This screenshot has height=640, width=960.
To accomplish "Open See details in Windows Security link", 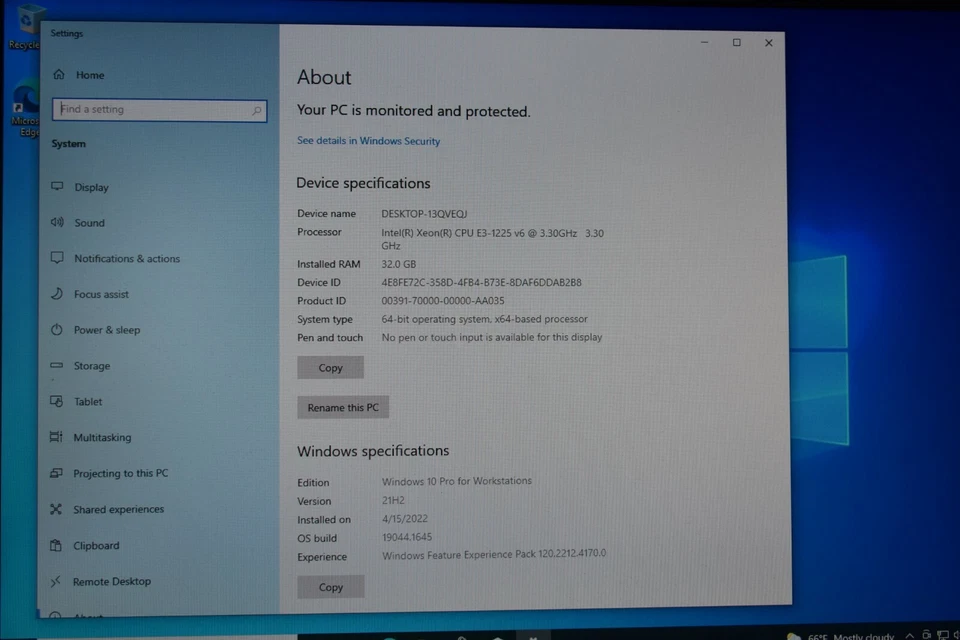I will (369, 141).
